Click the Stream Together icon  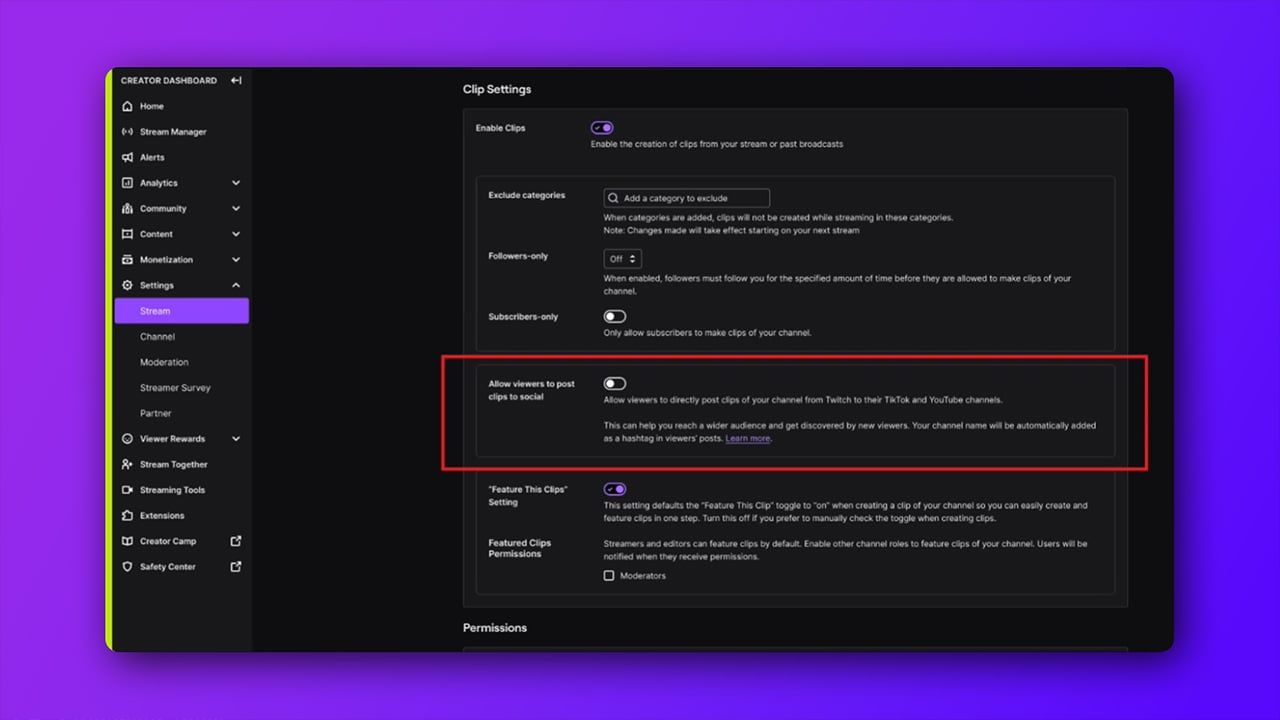127,465
